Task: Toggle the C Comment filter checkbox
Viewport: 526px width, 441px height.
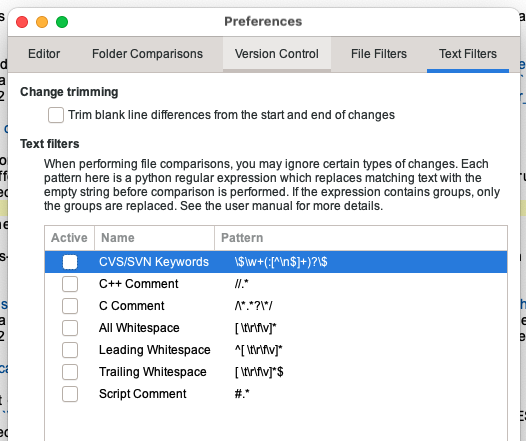Action: (x=70, y=306)
